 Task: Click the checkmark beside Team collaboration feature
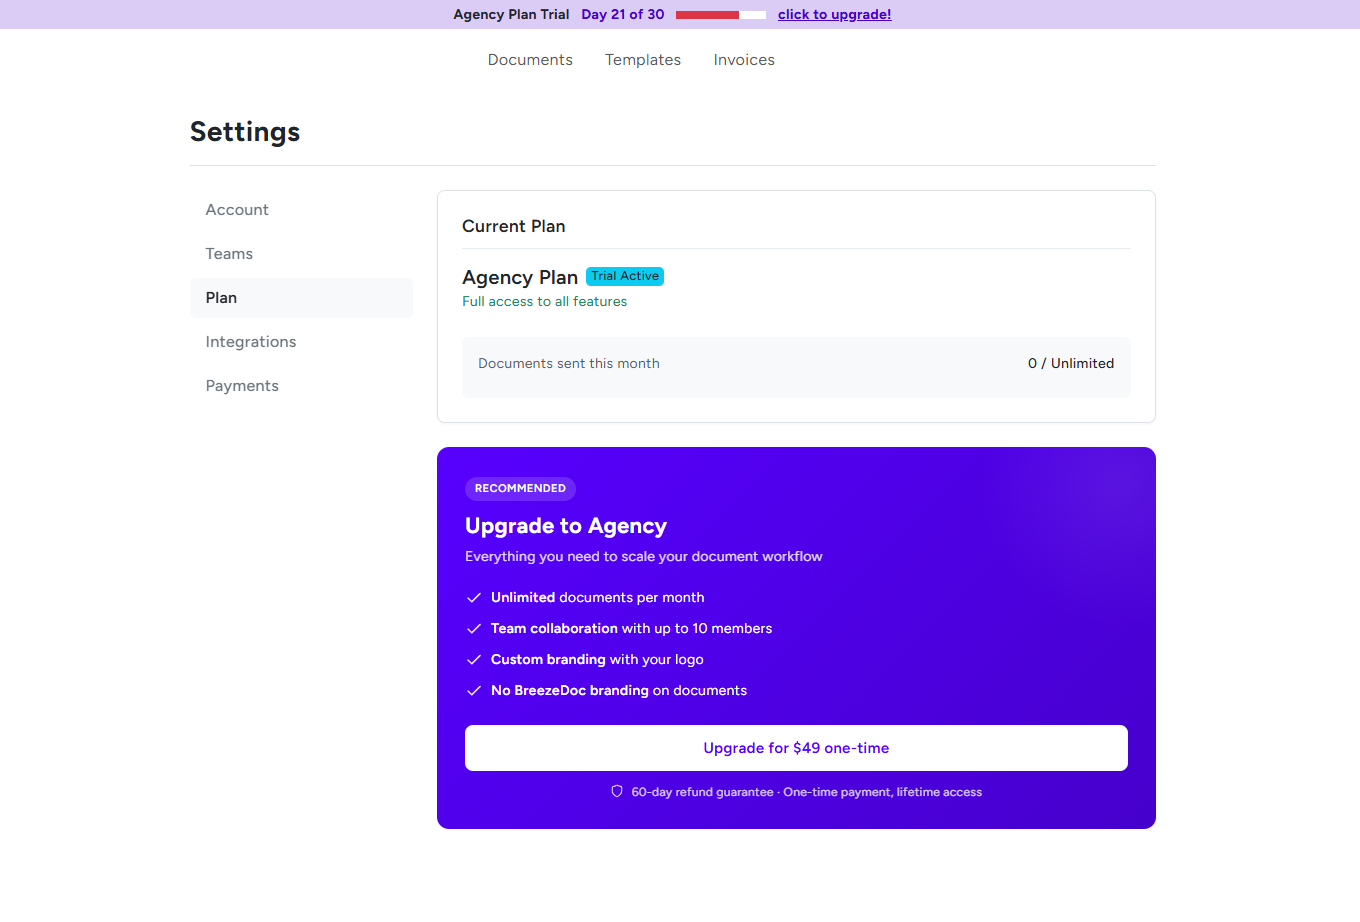tap(474, 628)
